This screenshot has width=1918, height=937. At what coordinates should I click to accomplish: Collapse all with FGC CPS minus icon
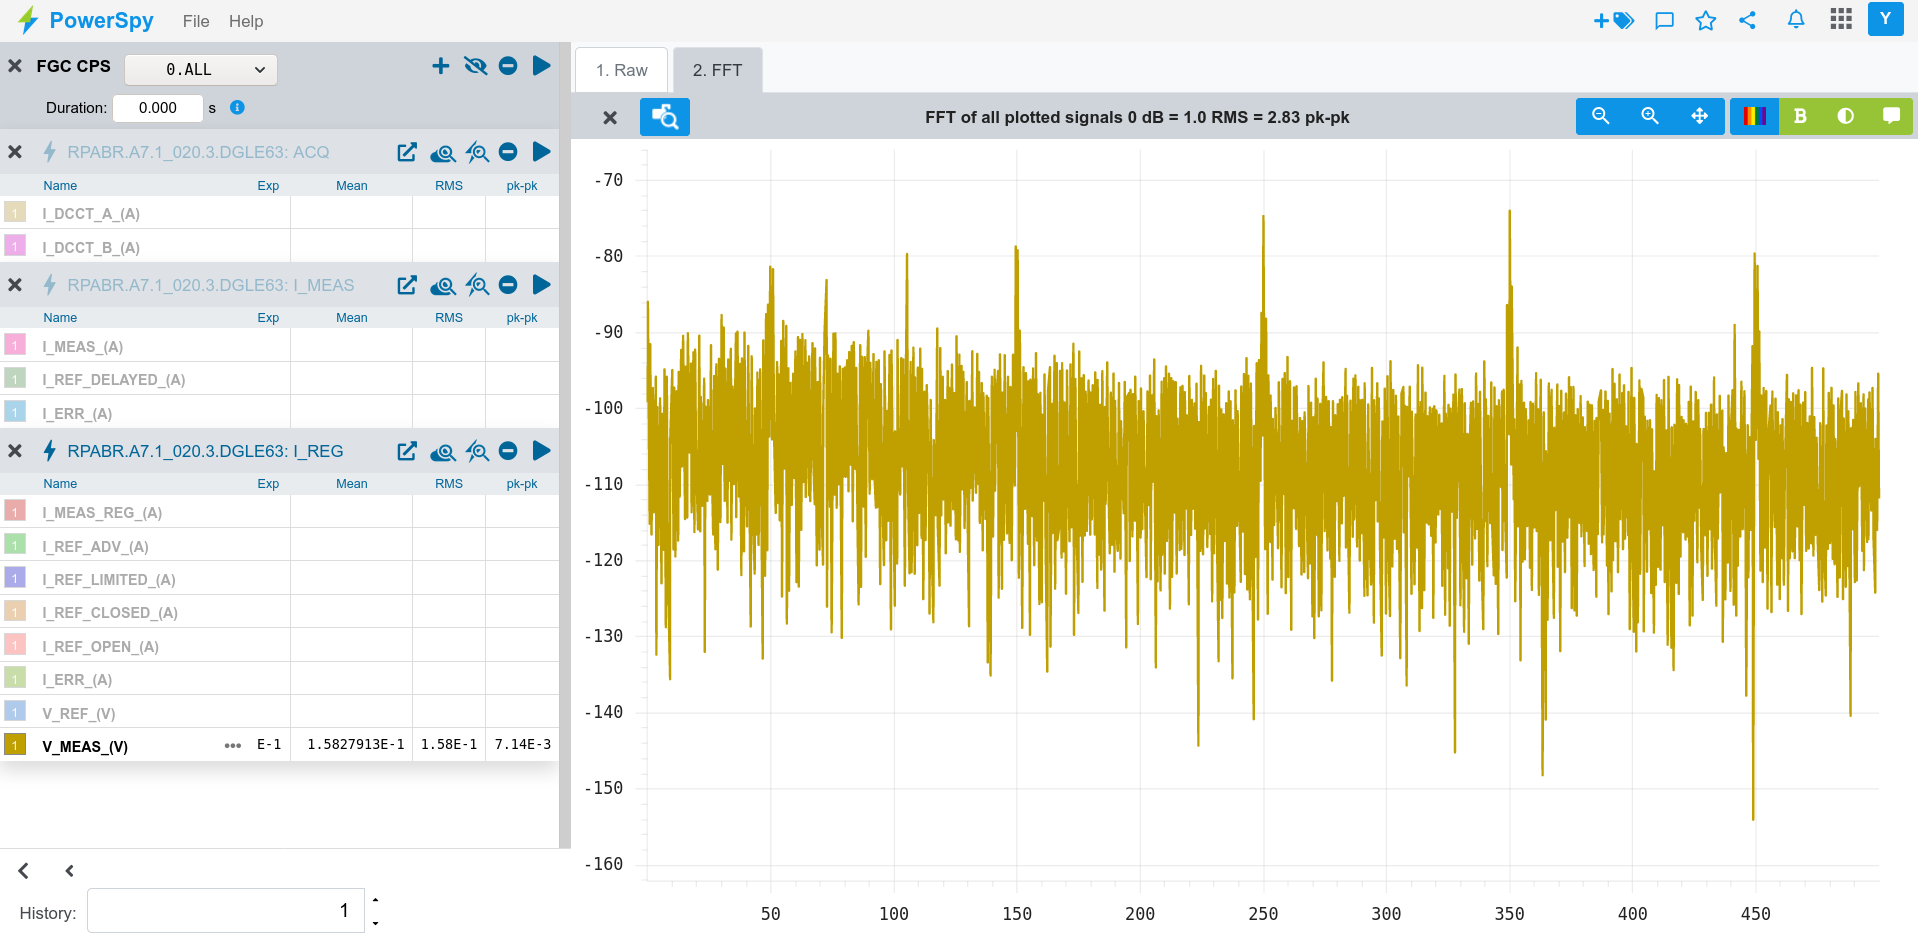click(508, 66)
